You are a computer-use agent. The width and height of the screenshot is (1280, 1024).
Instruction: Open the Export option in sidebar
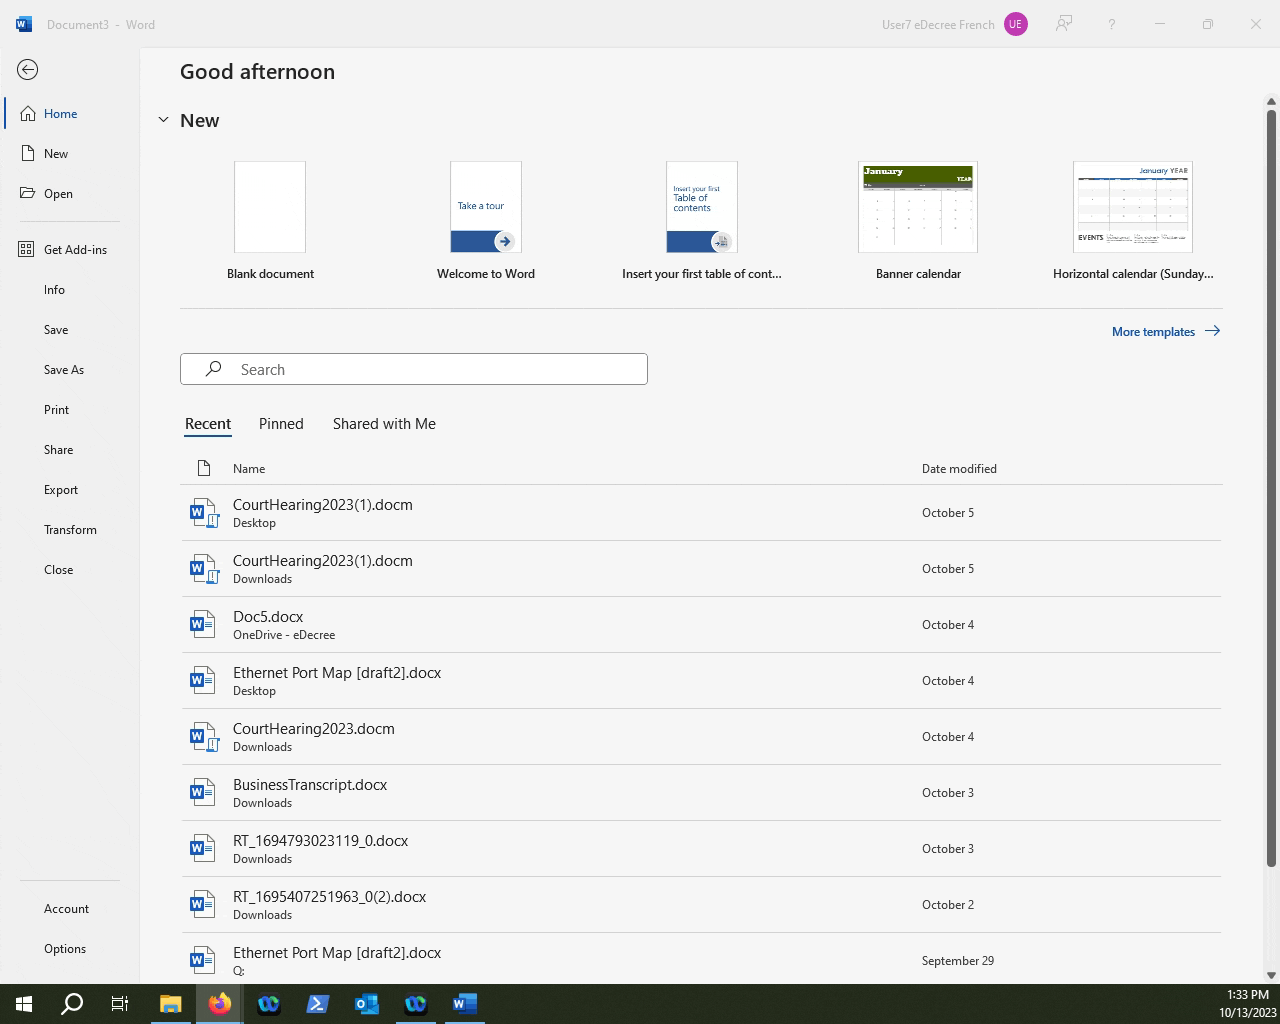click(61, 490)
